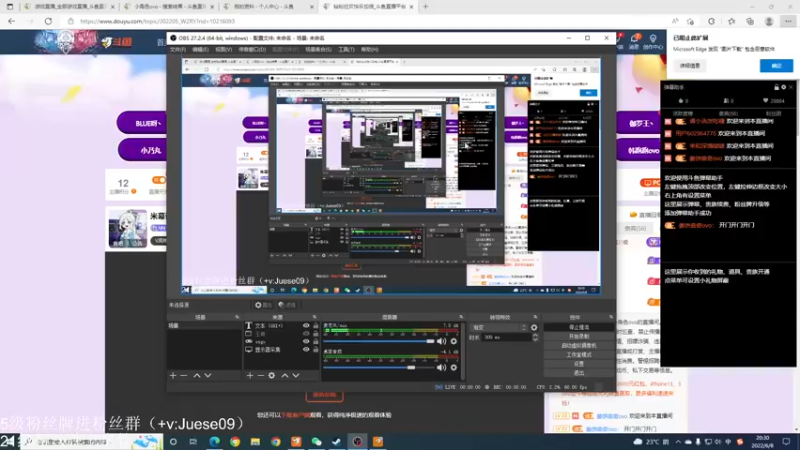
Task: Remove the selected scene with the minus icon in Scenes panel
Action: [x=184, y=376]
